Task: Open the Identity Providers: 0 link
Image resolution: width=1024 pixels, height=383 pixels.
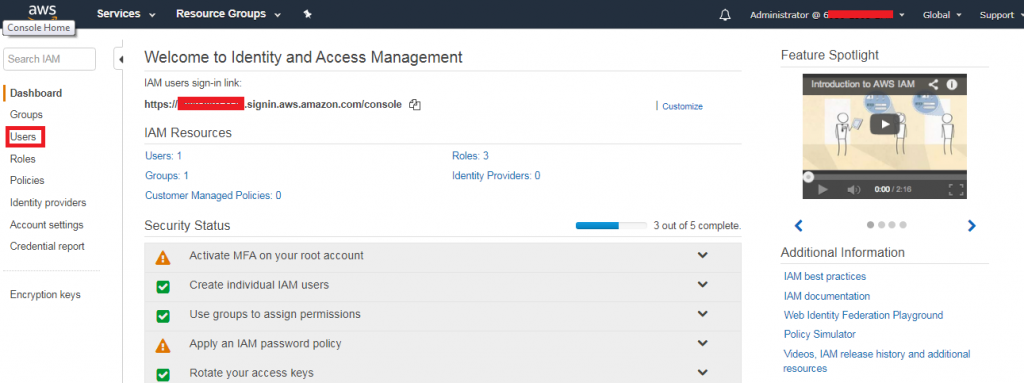Action: point(496,175)
